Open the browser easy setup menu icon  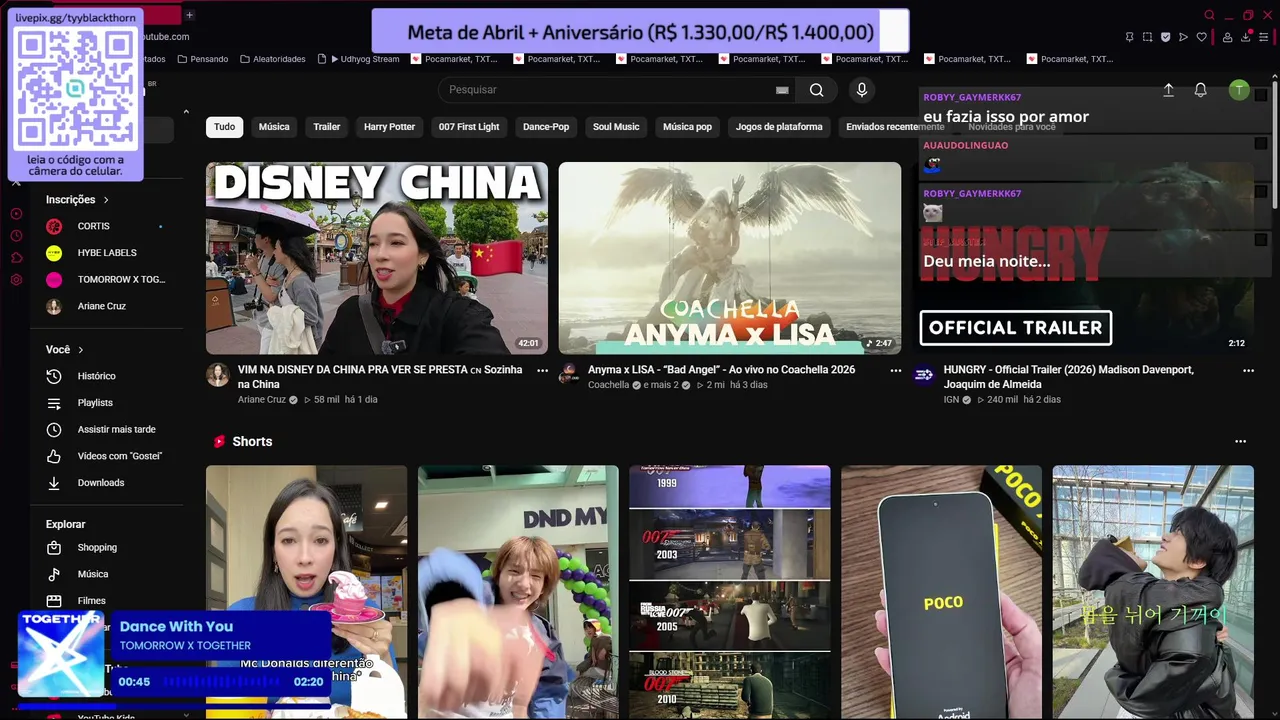point(1265,37)
